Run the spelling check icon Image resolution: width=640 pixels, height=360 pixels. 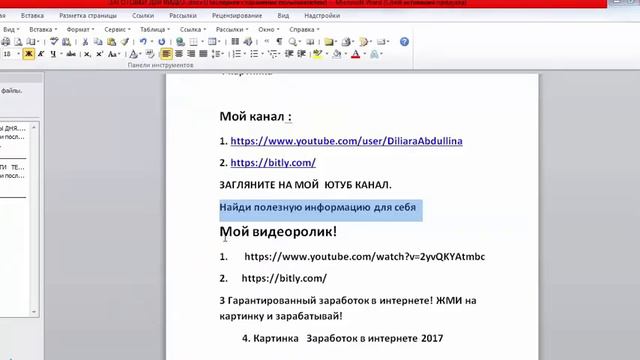(x=54, y=42)
